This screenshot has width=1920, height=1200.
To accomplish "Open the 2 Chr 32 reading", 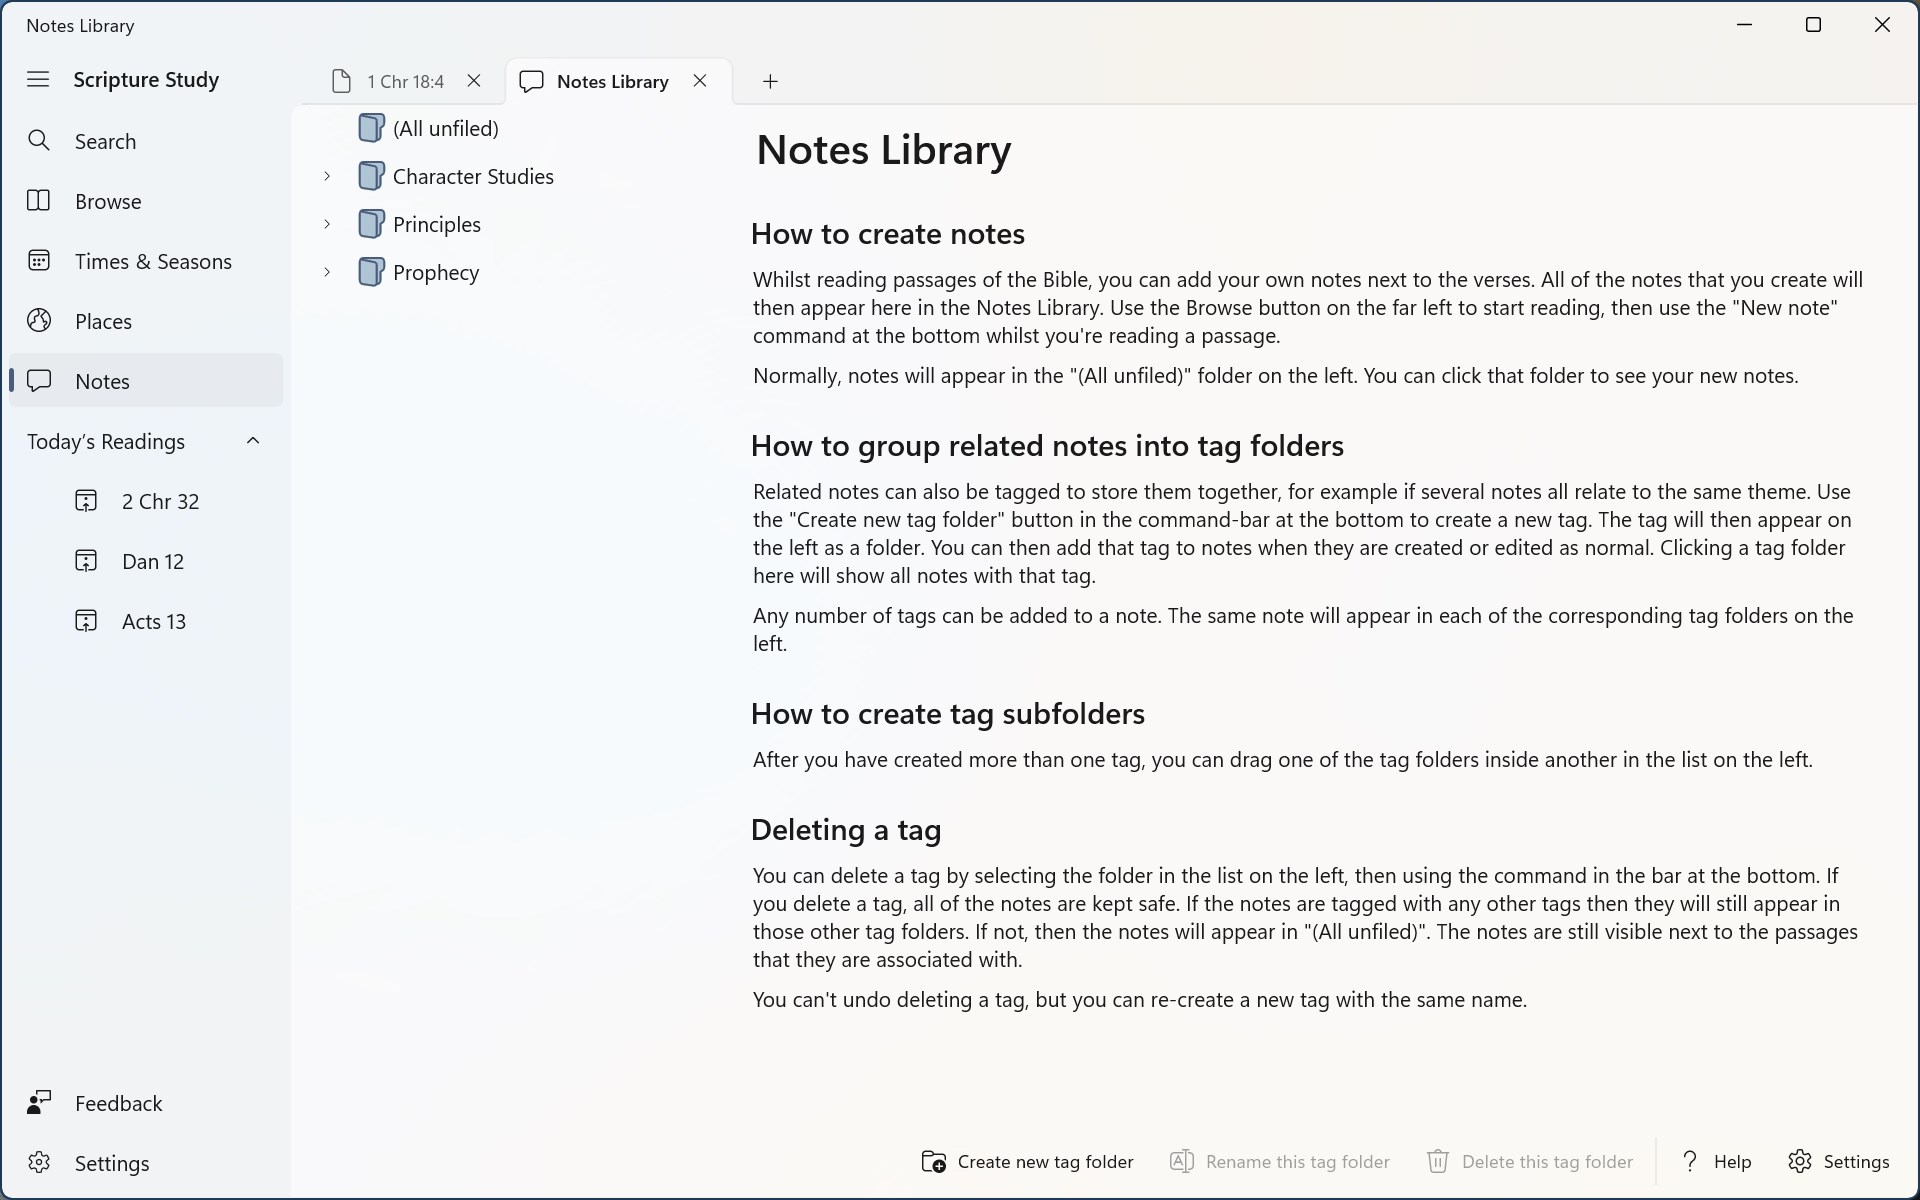I will click(160, 501).
